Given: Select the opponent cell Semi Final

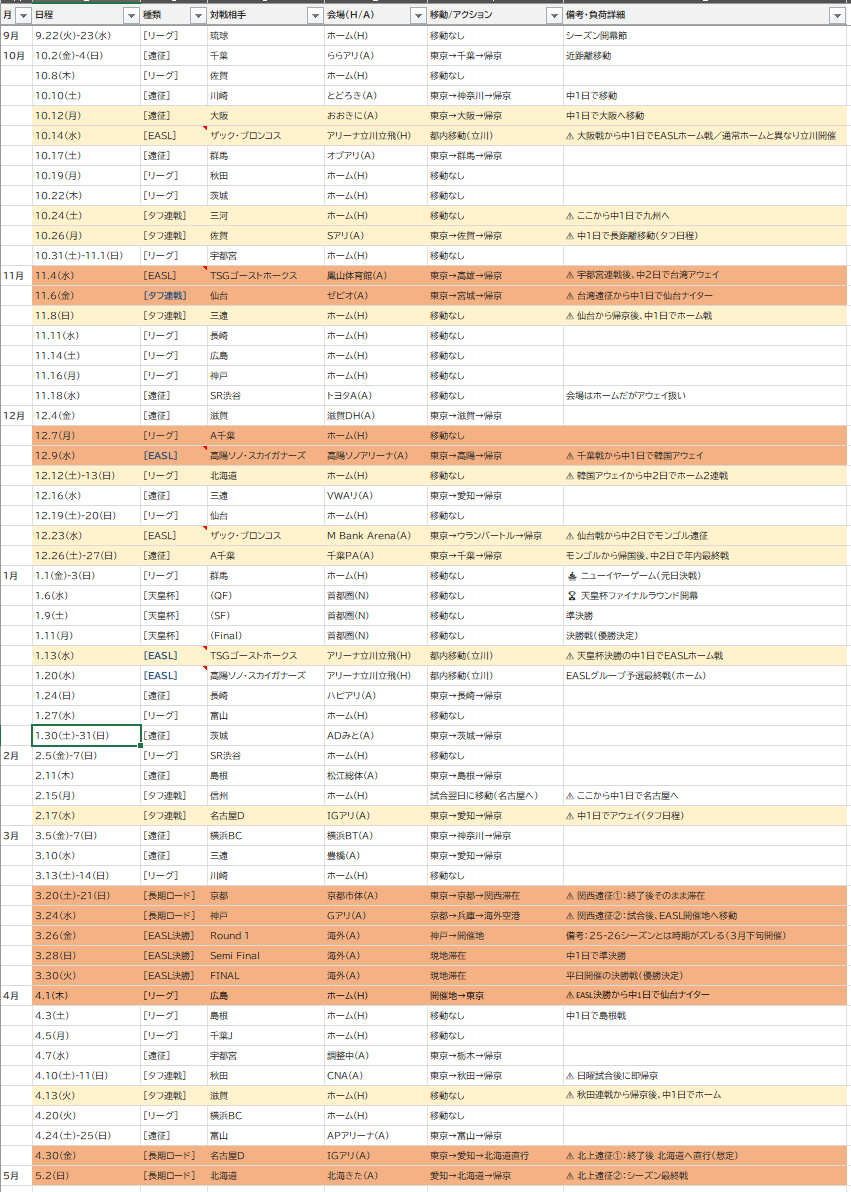Looking at the screenshot, I should [265, 956].
